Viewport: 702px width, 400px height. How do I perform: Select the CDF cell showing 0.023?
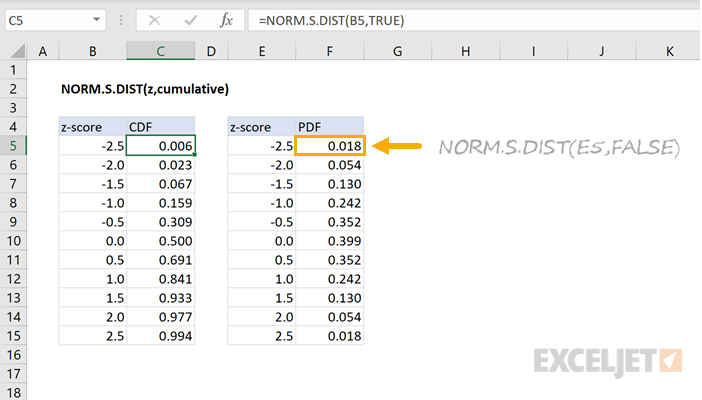click(x=161, y=165)
